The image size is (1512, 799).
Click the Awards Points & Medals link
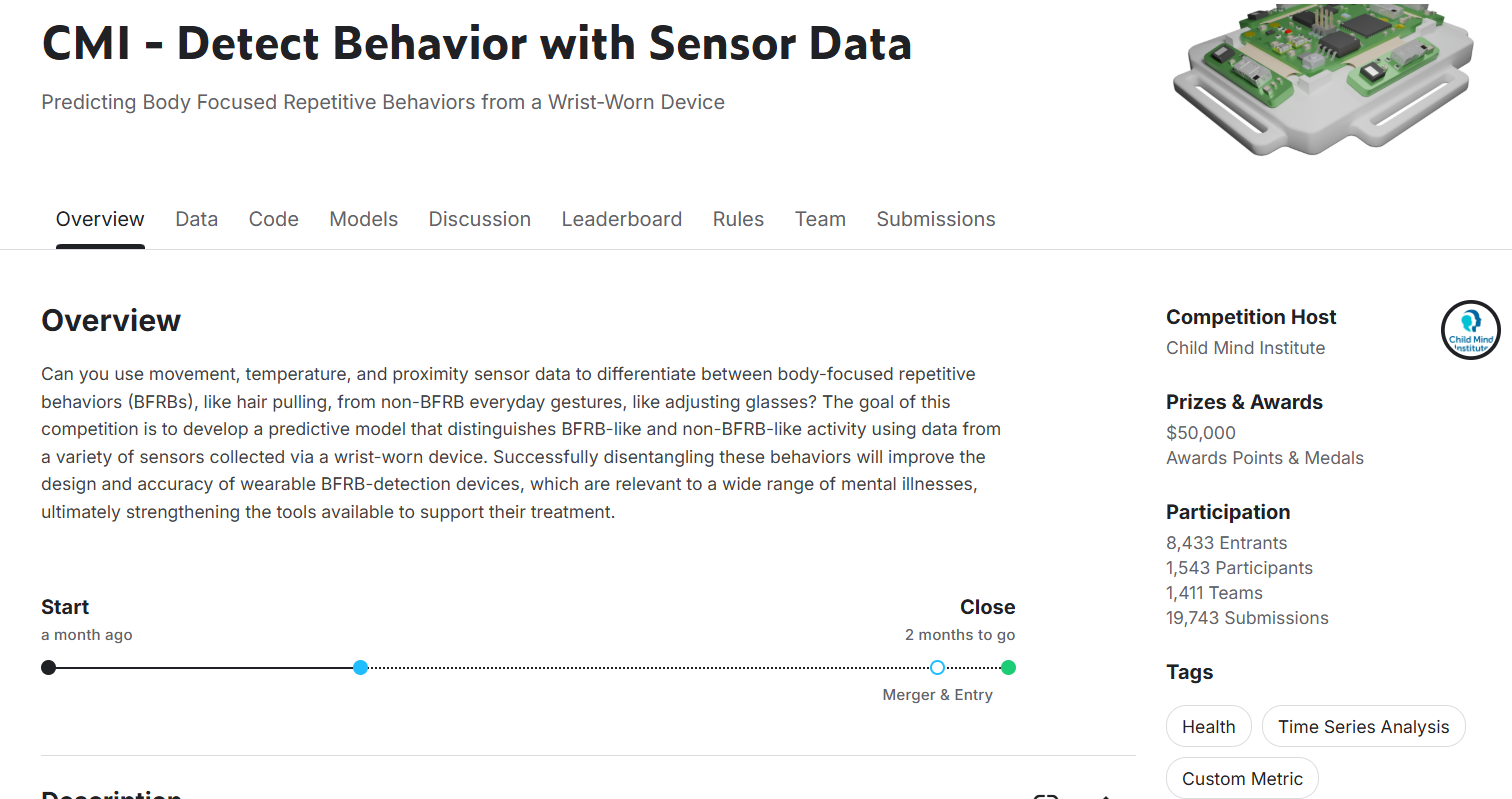click(x=1264, y=457)
